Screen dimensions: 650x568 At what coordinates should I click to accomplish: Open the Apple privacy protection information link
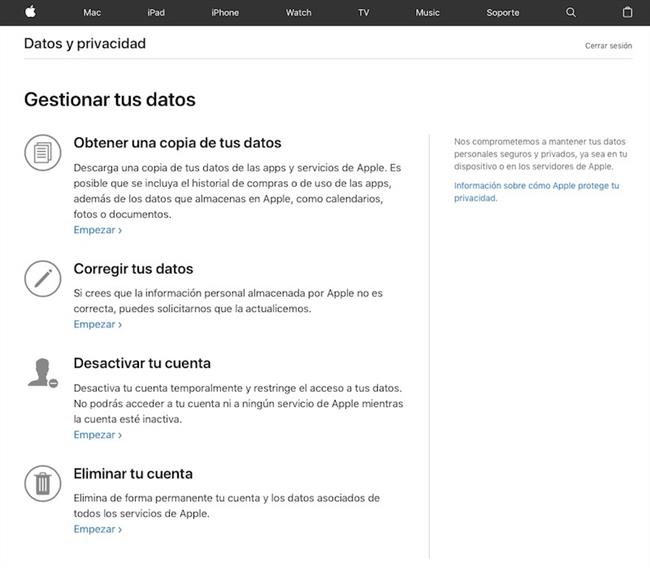click(536, 192)
